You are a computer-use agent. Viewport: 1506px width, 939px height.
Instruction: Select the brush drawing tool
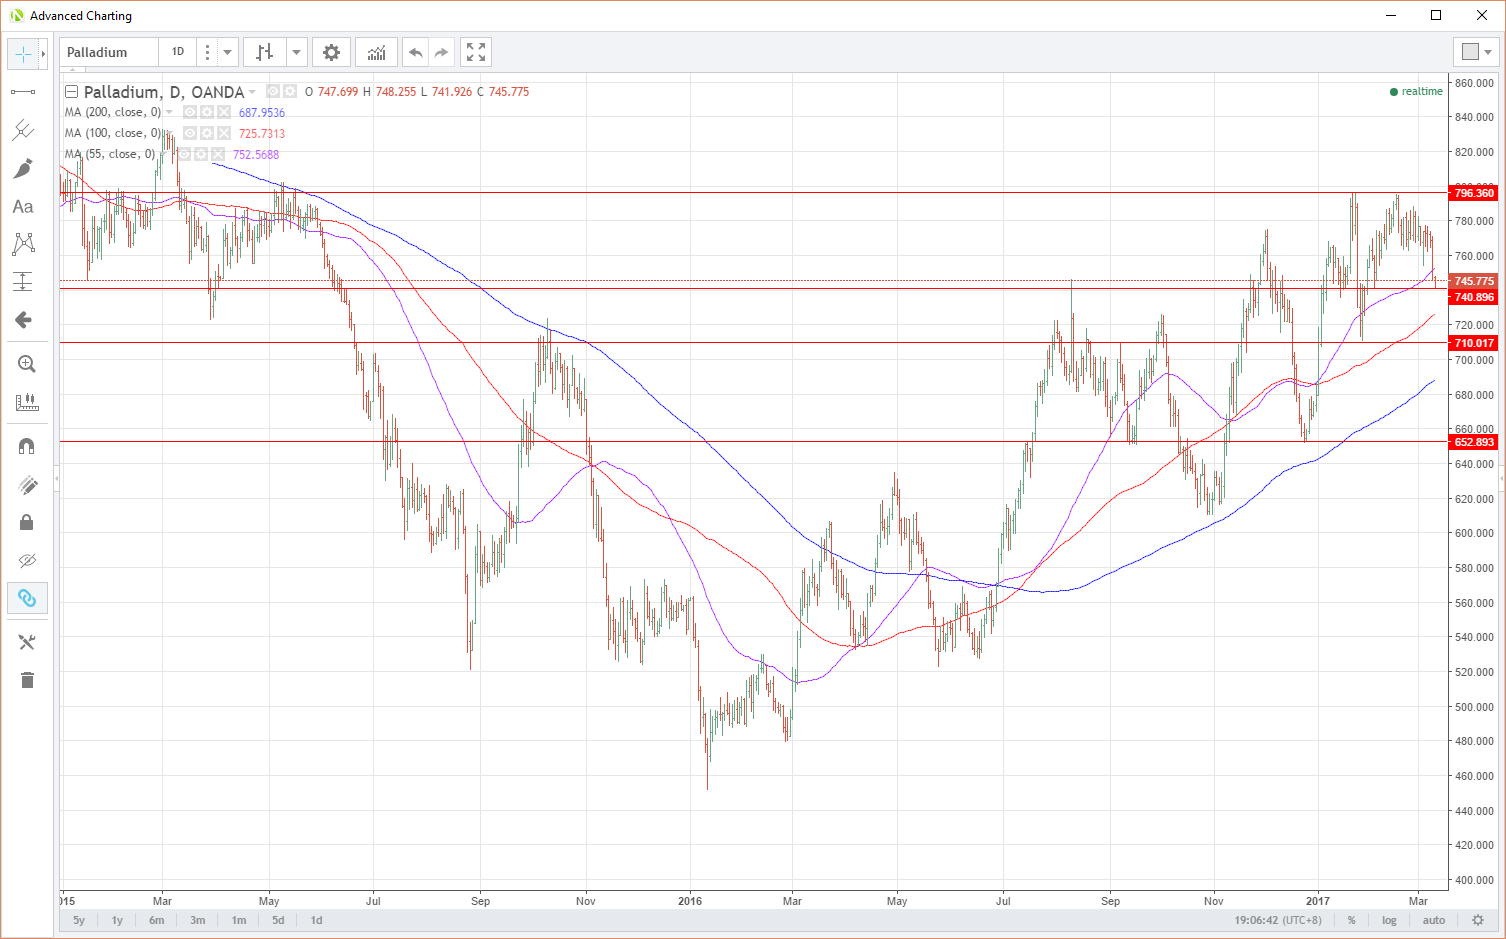23,168
